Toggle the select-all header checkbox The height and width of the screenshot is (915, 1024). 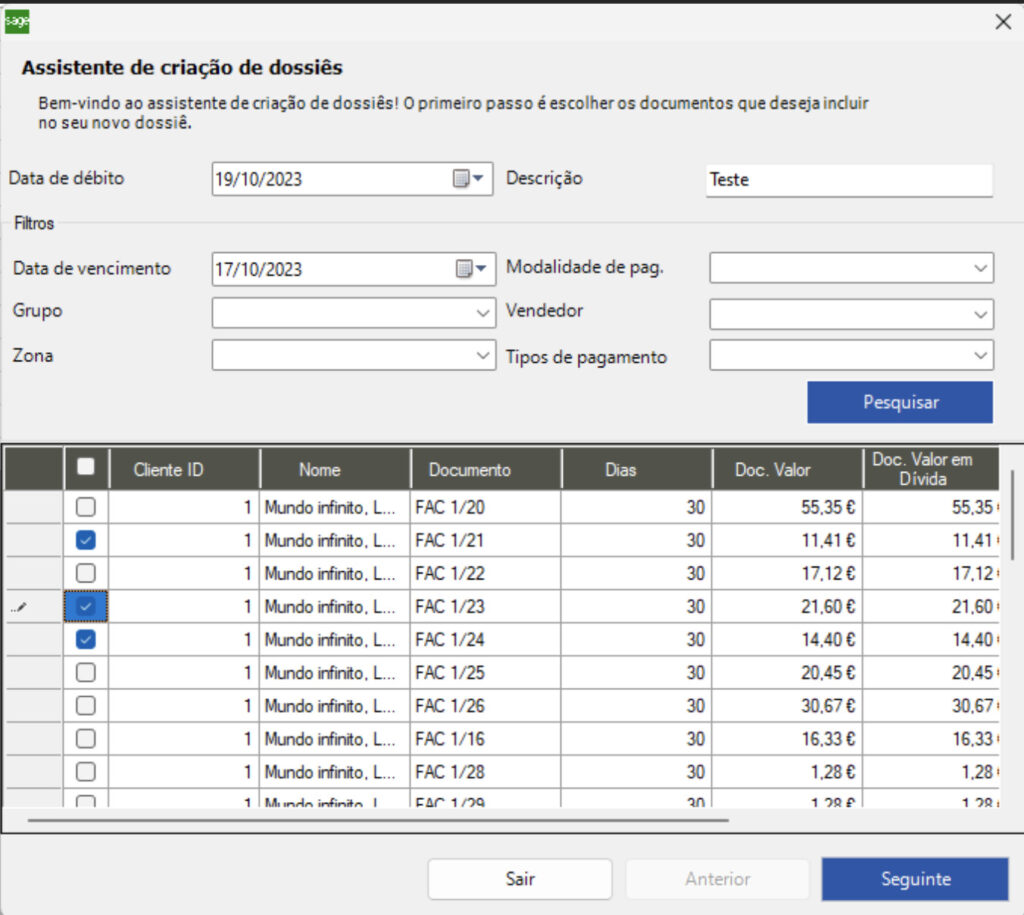tap(86, 466)
